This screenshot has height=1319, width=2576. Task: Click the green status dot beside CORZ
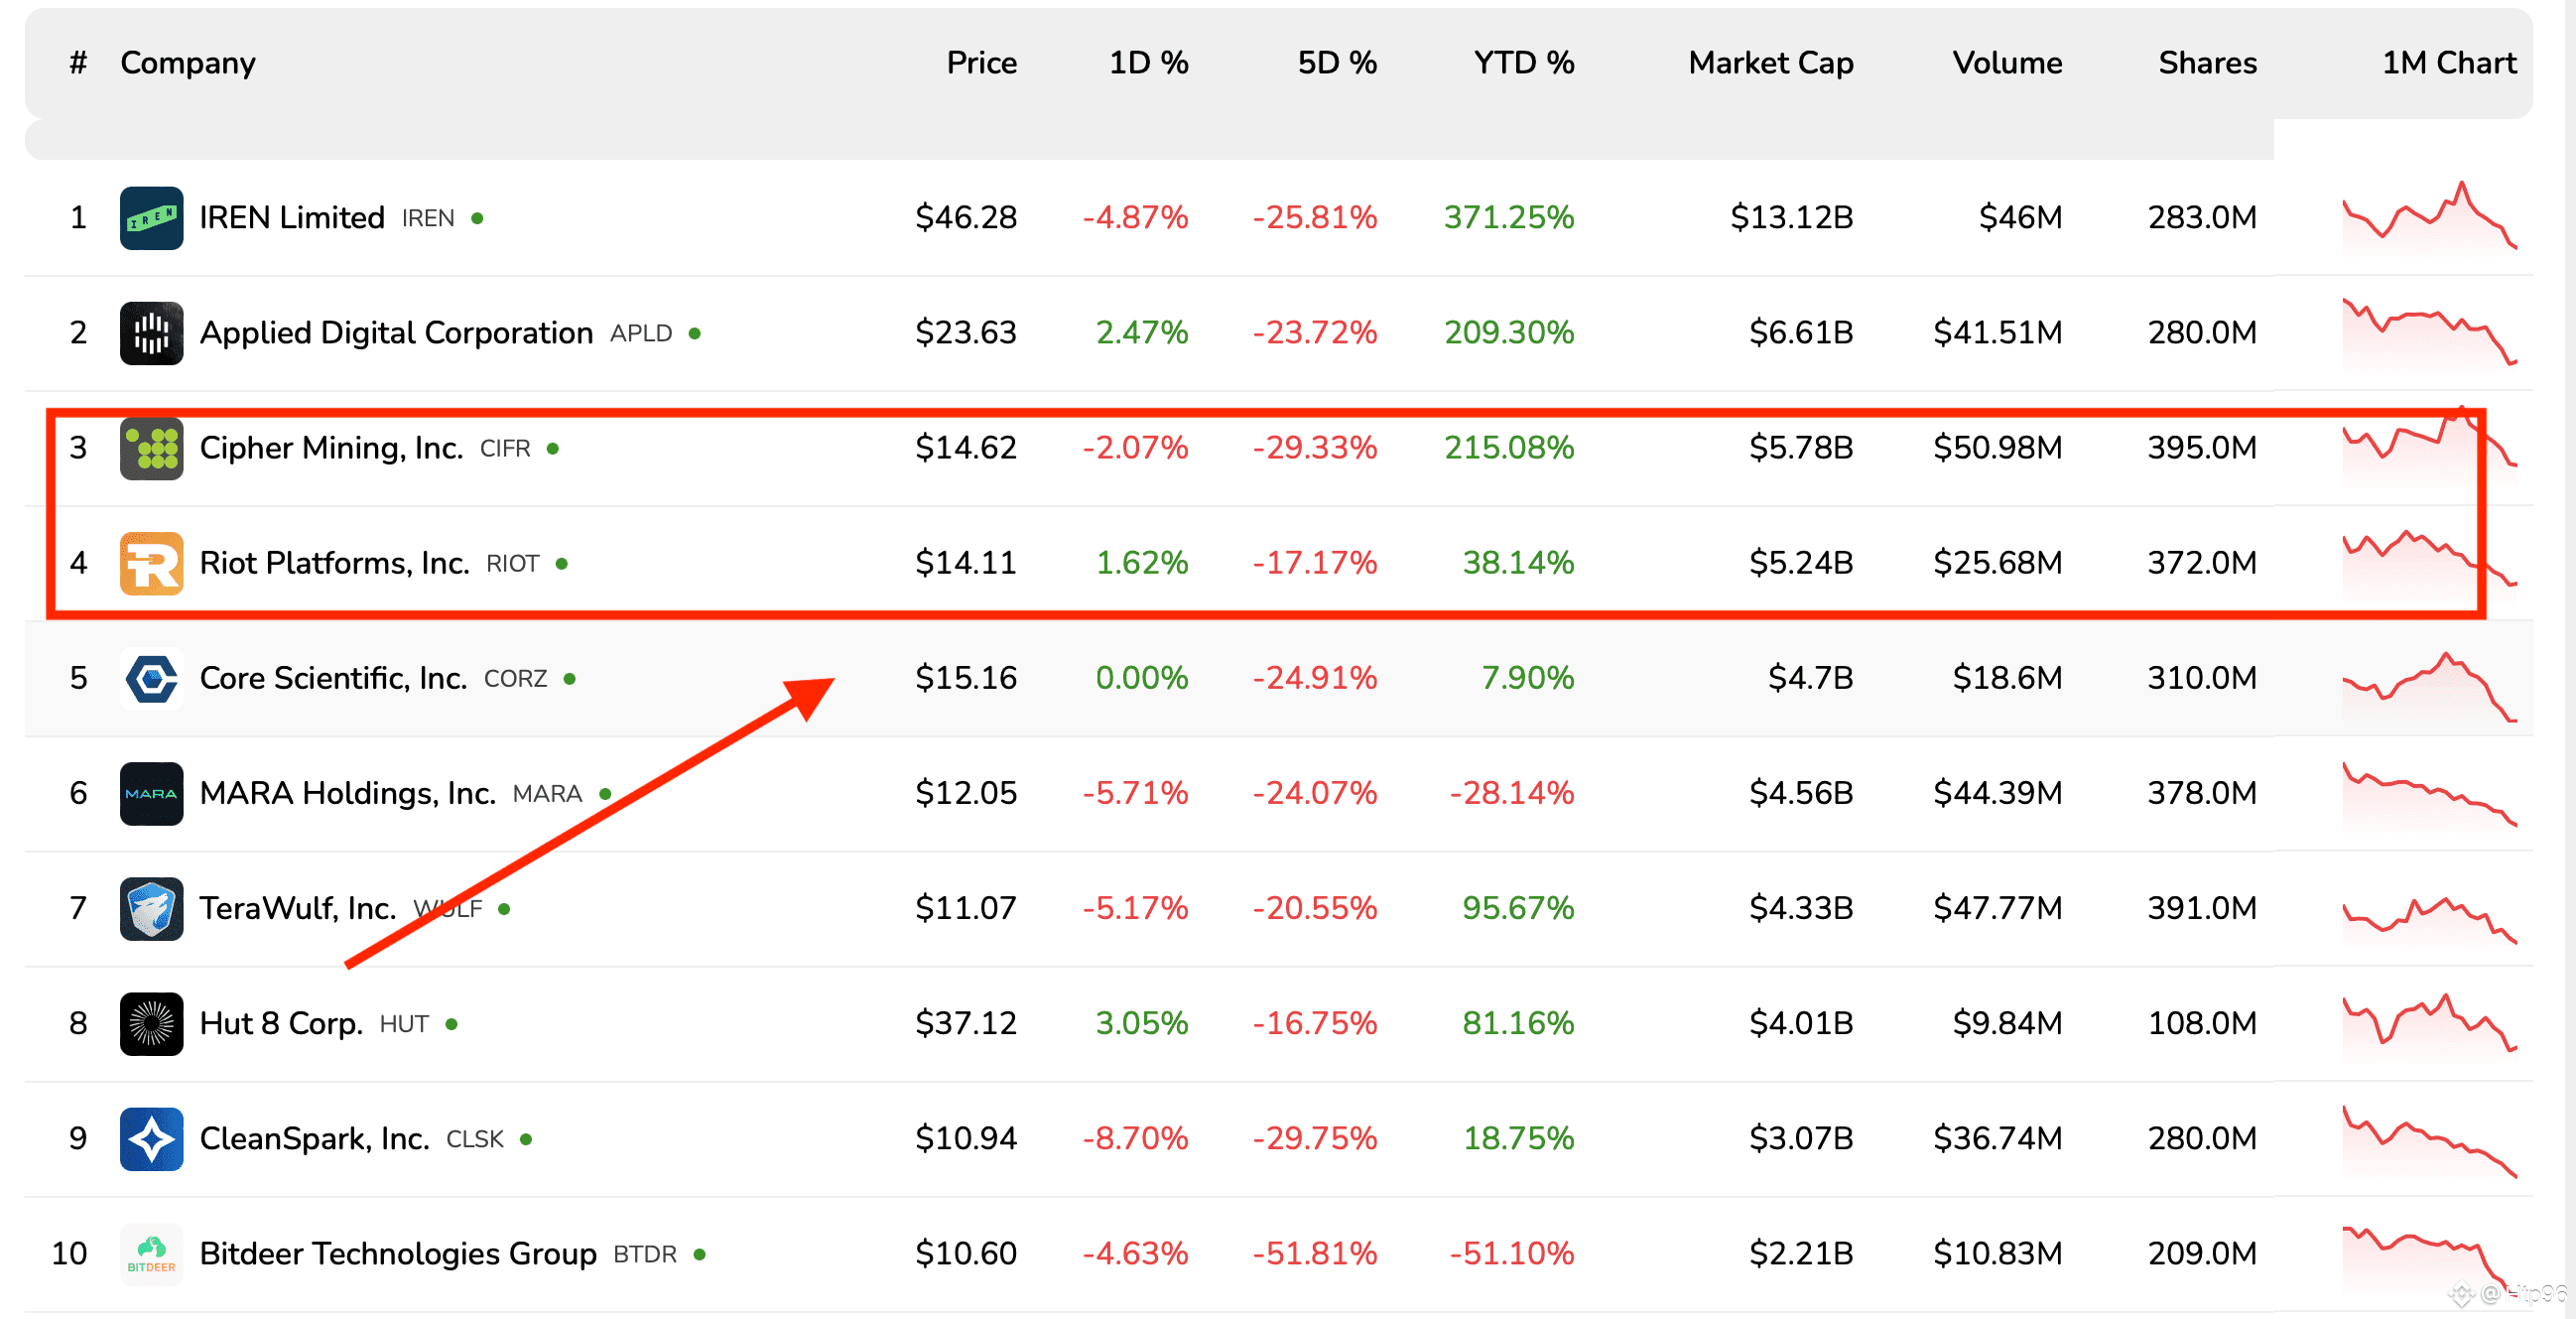(569, 679)
